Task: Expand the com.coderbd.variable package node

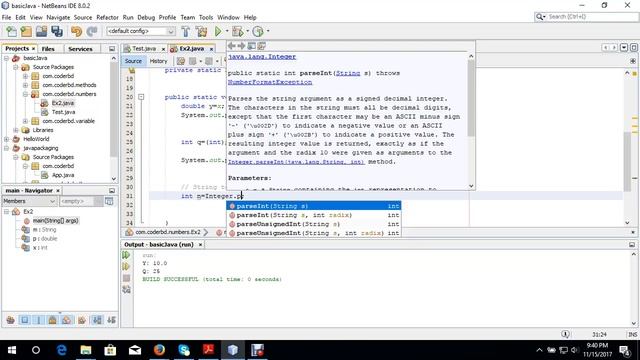Action: tap(25, 121)
